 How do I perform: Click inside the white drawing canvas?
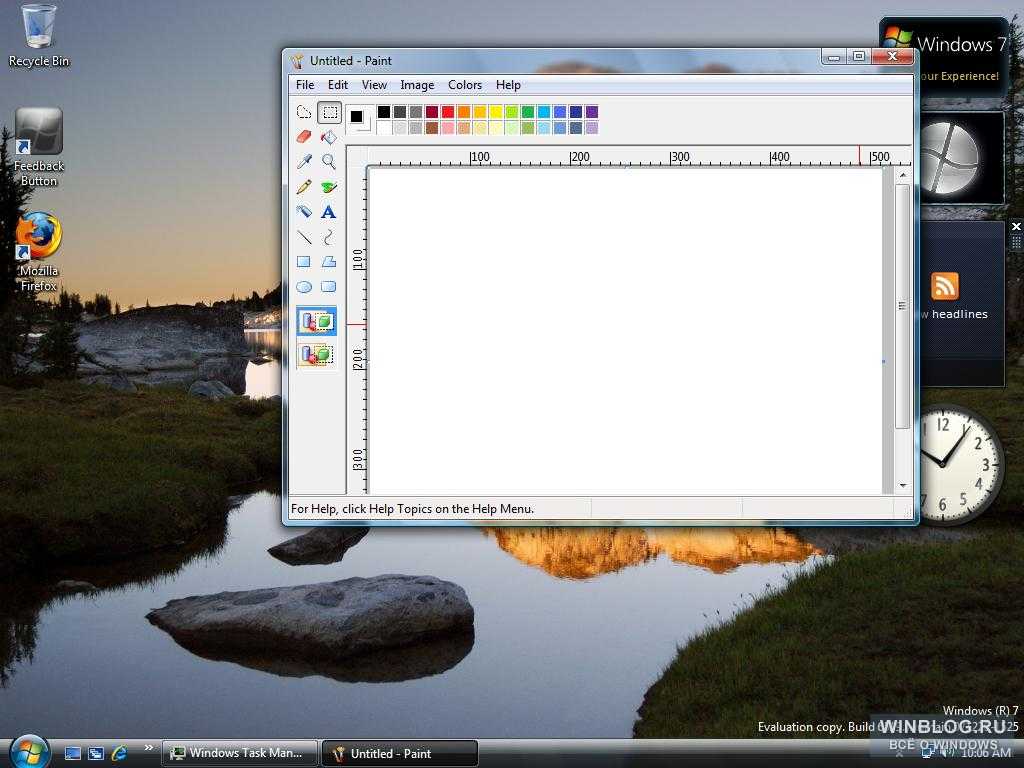pyautogui.click(x=626, y=330)
